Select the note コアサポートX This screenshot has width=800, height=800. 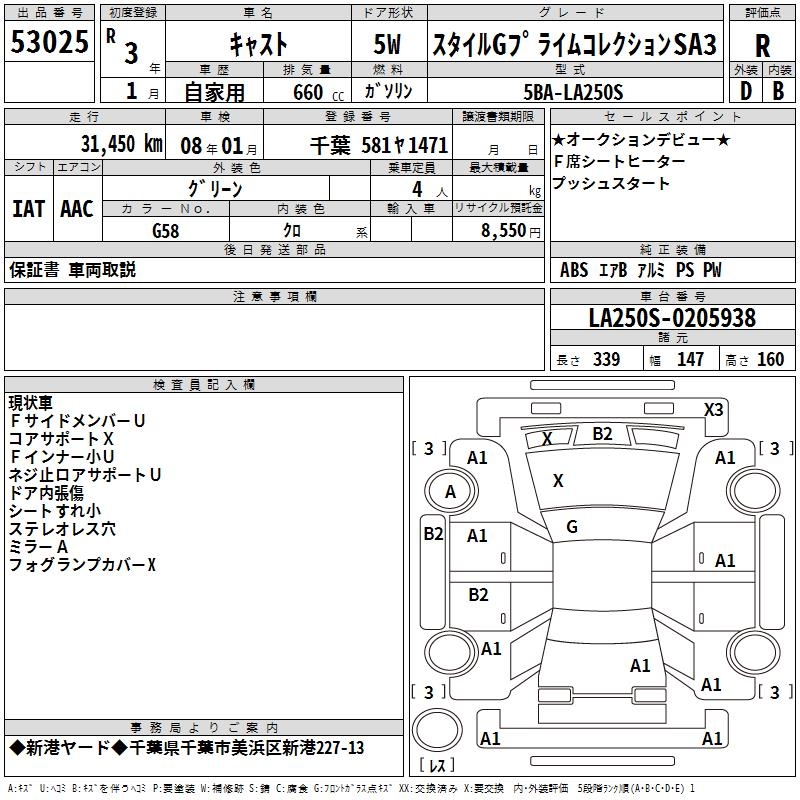click(61, 439)
